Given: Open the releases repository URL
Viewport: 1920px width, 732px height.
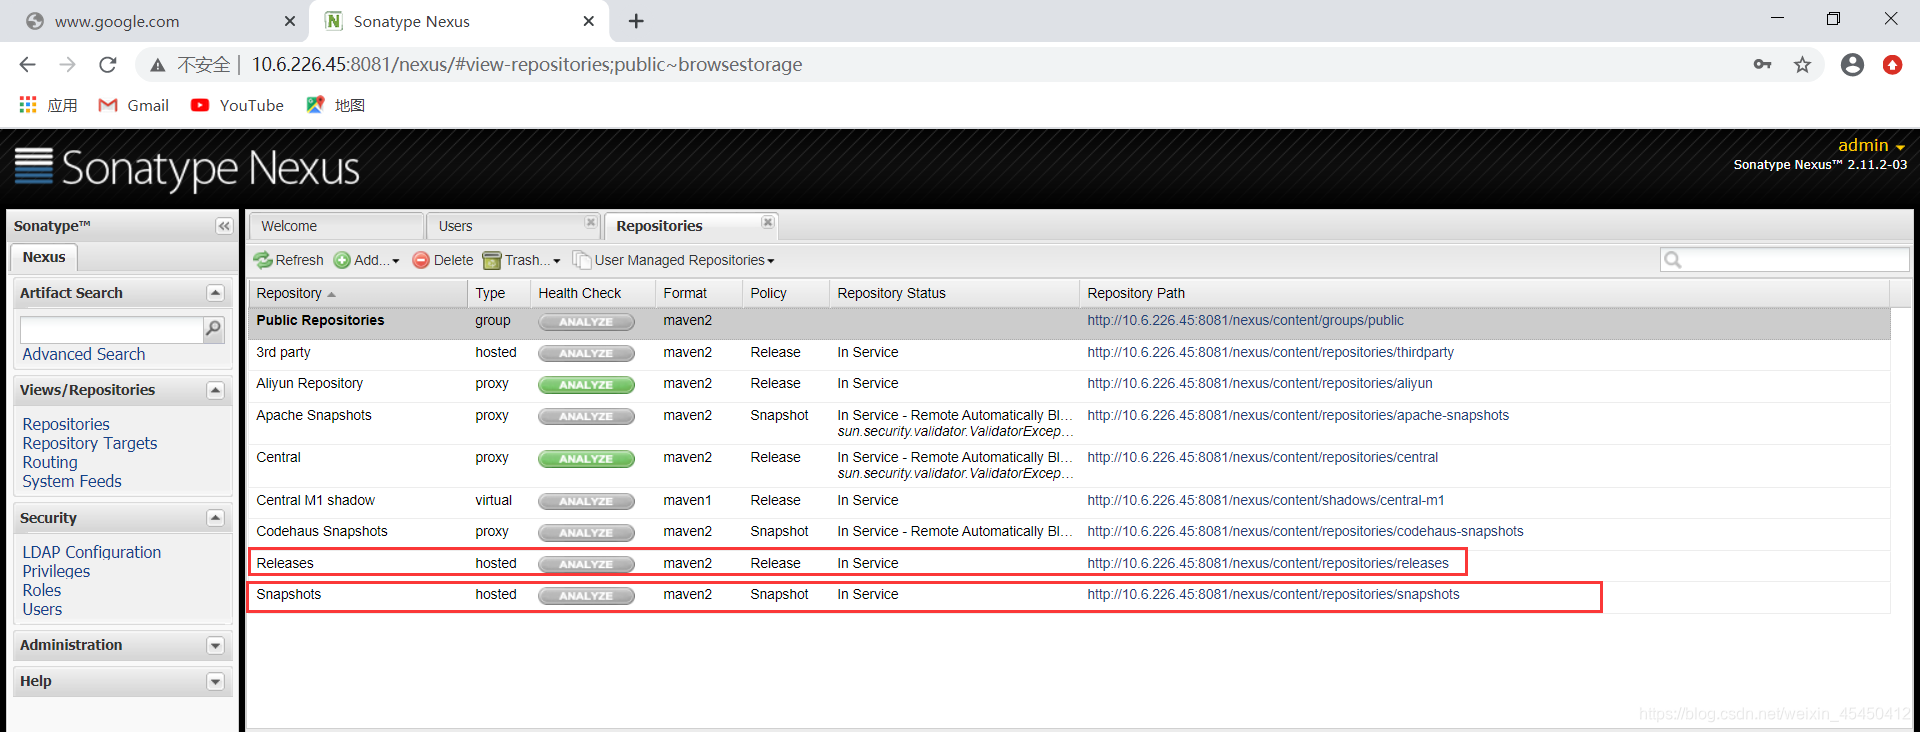Looking at the screenshot, I should pos(1267,563).
